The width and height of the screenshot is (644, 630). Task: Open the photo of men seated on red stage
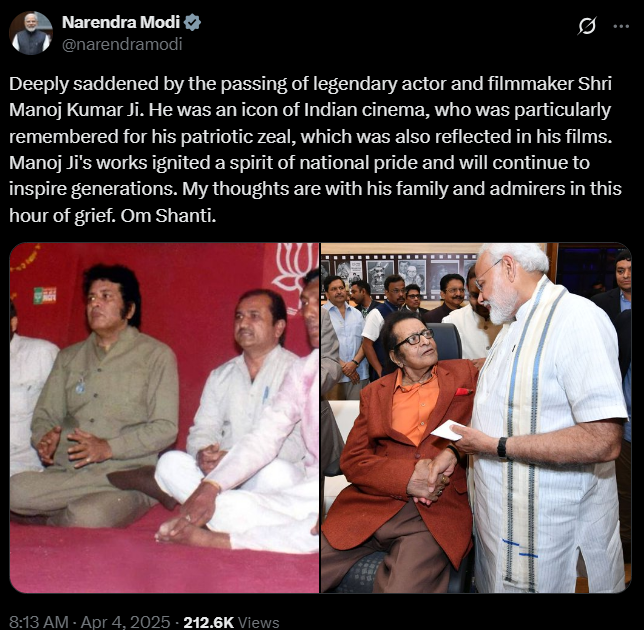point(164,418)
